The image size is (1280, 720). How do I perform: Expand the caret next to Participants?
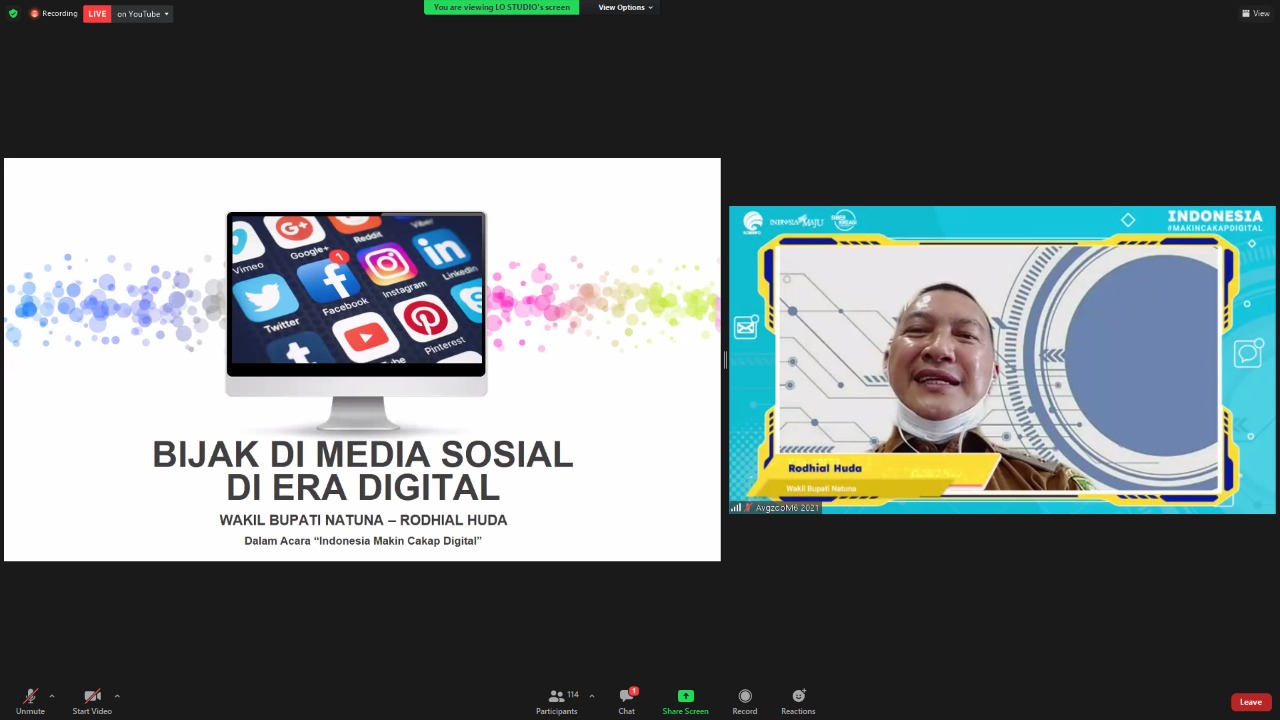pyautogui.click(x=592, y=696)
